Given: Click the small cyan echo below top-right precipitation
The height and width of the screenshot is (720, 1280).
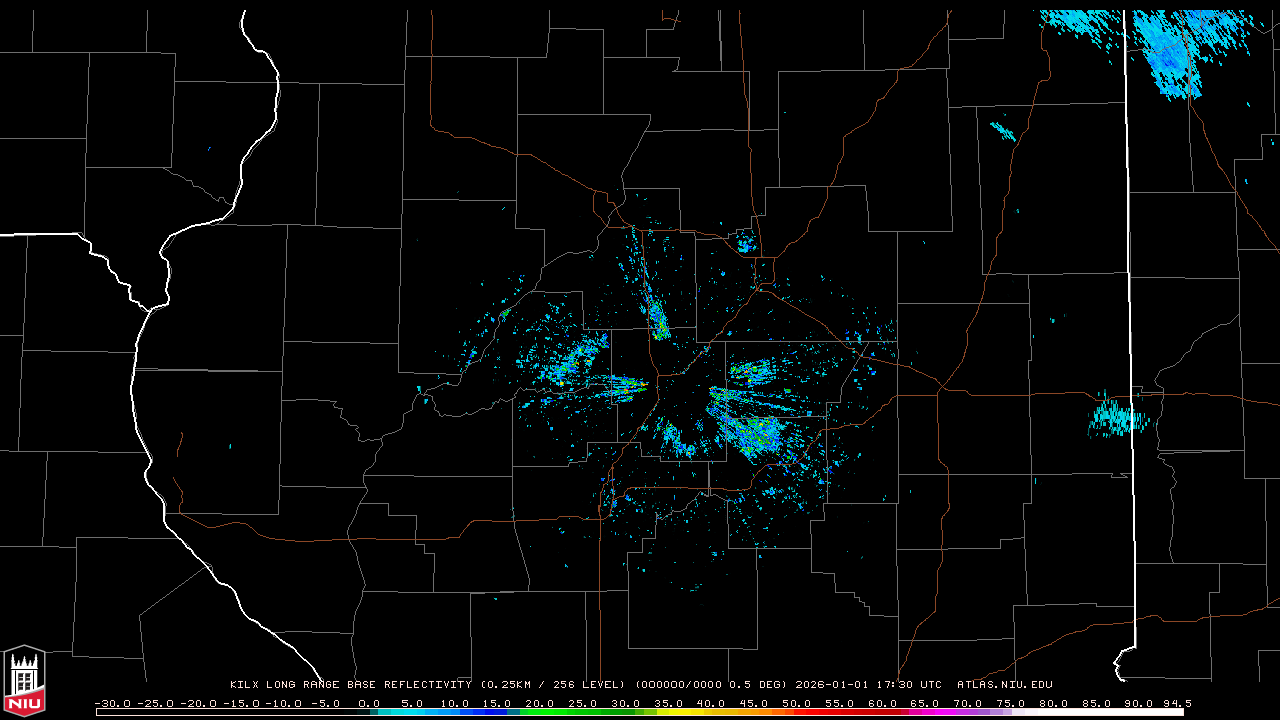Looking at the screenshot, I should [1002, 130].
